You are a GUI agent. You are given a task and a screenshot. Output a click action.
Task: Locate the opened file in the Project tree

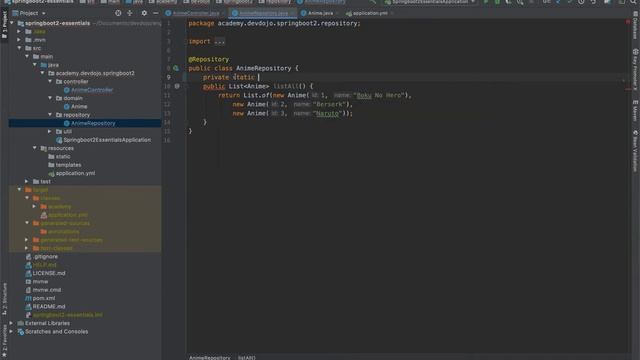pos(118,13)
